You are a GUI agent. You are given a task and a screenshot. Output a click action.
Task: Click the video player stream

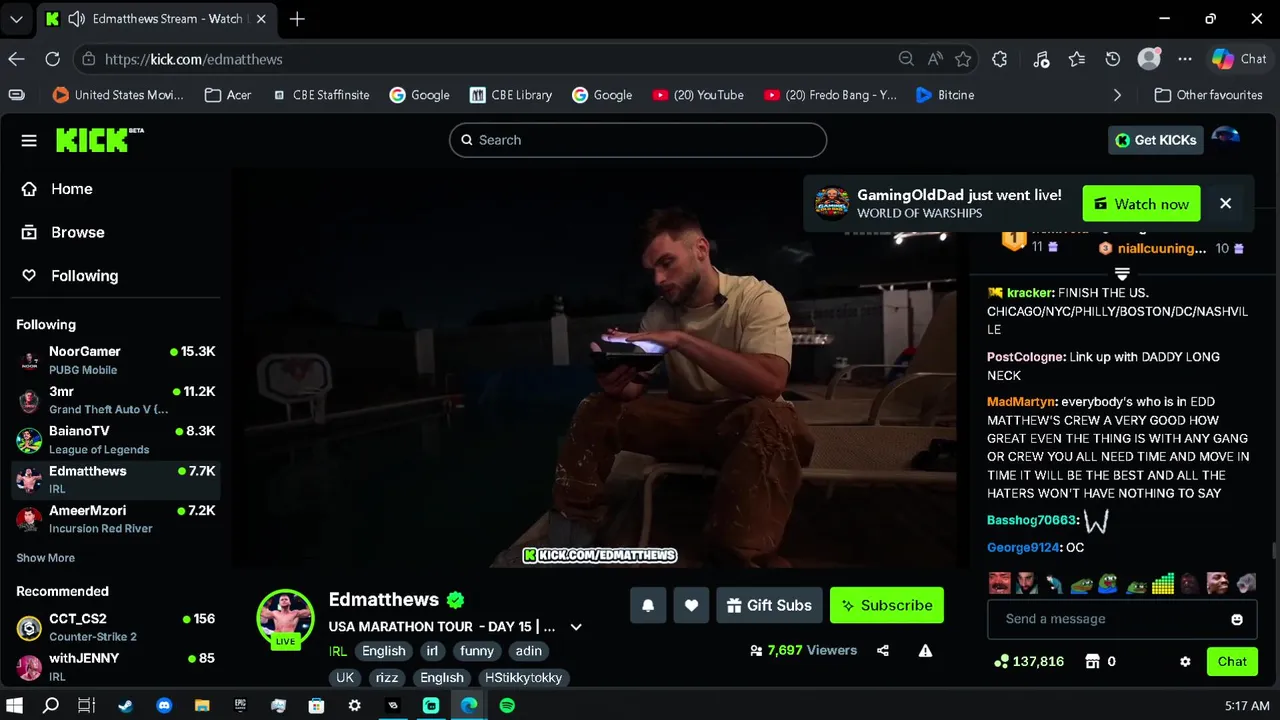600,370
